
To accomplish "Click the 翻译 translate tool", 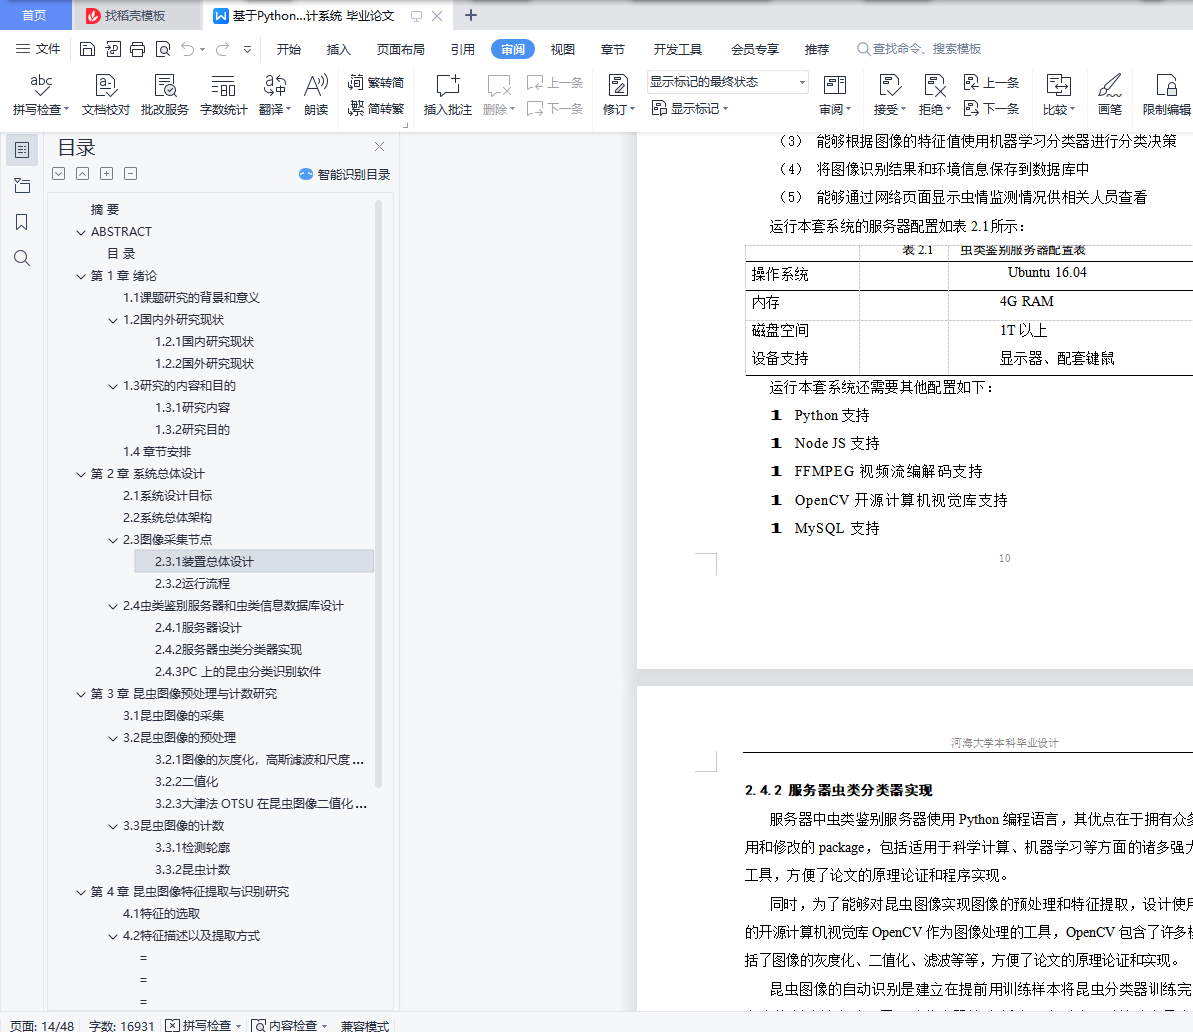I will pyautogui.click(x=275, y=95).
